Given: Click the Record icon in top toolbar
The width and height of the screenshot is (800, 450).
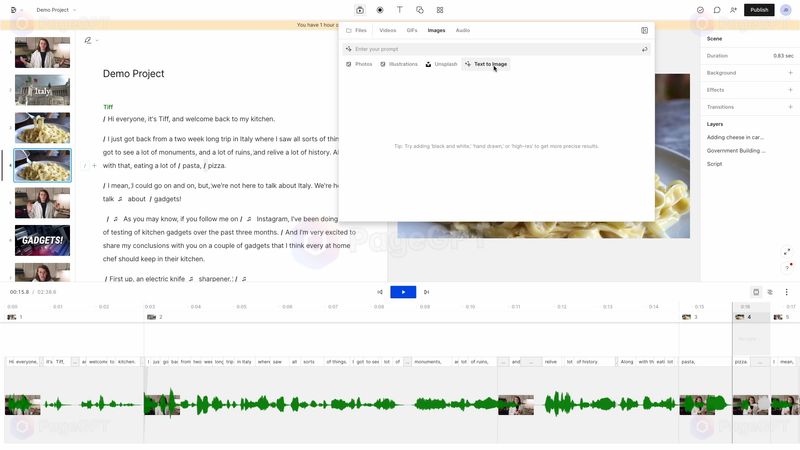Looking at the screenshot, I should click(x=380, y=10).
